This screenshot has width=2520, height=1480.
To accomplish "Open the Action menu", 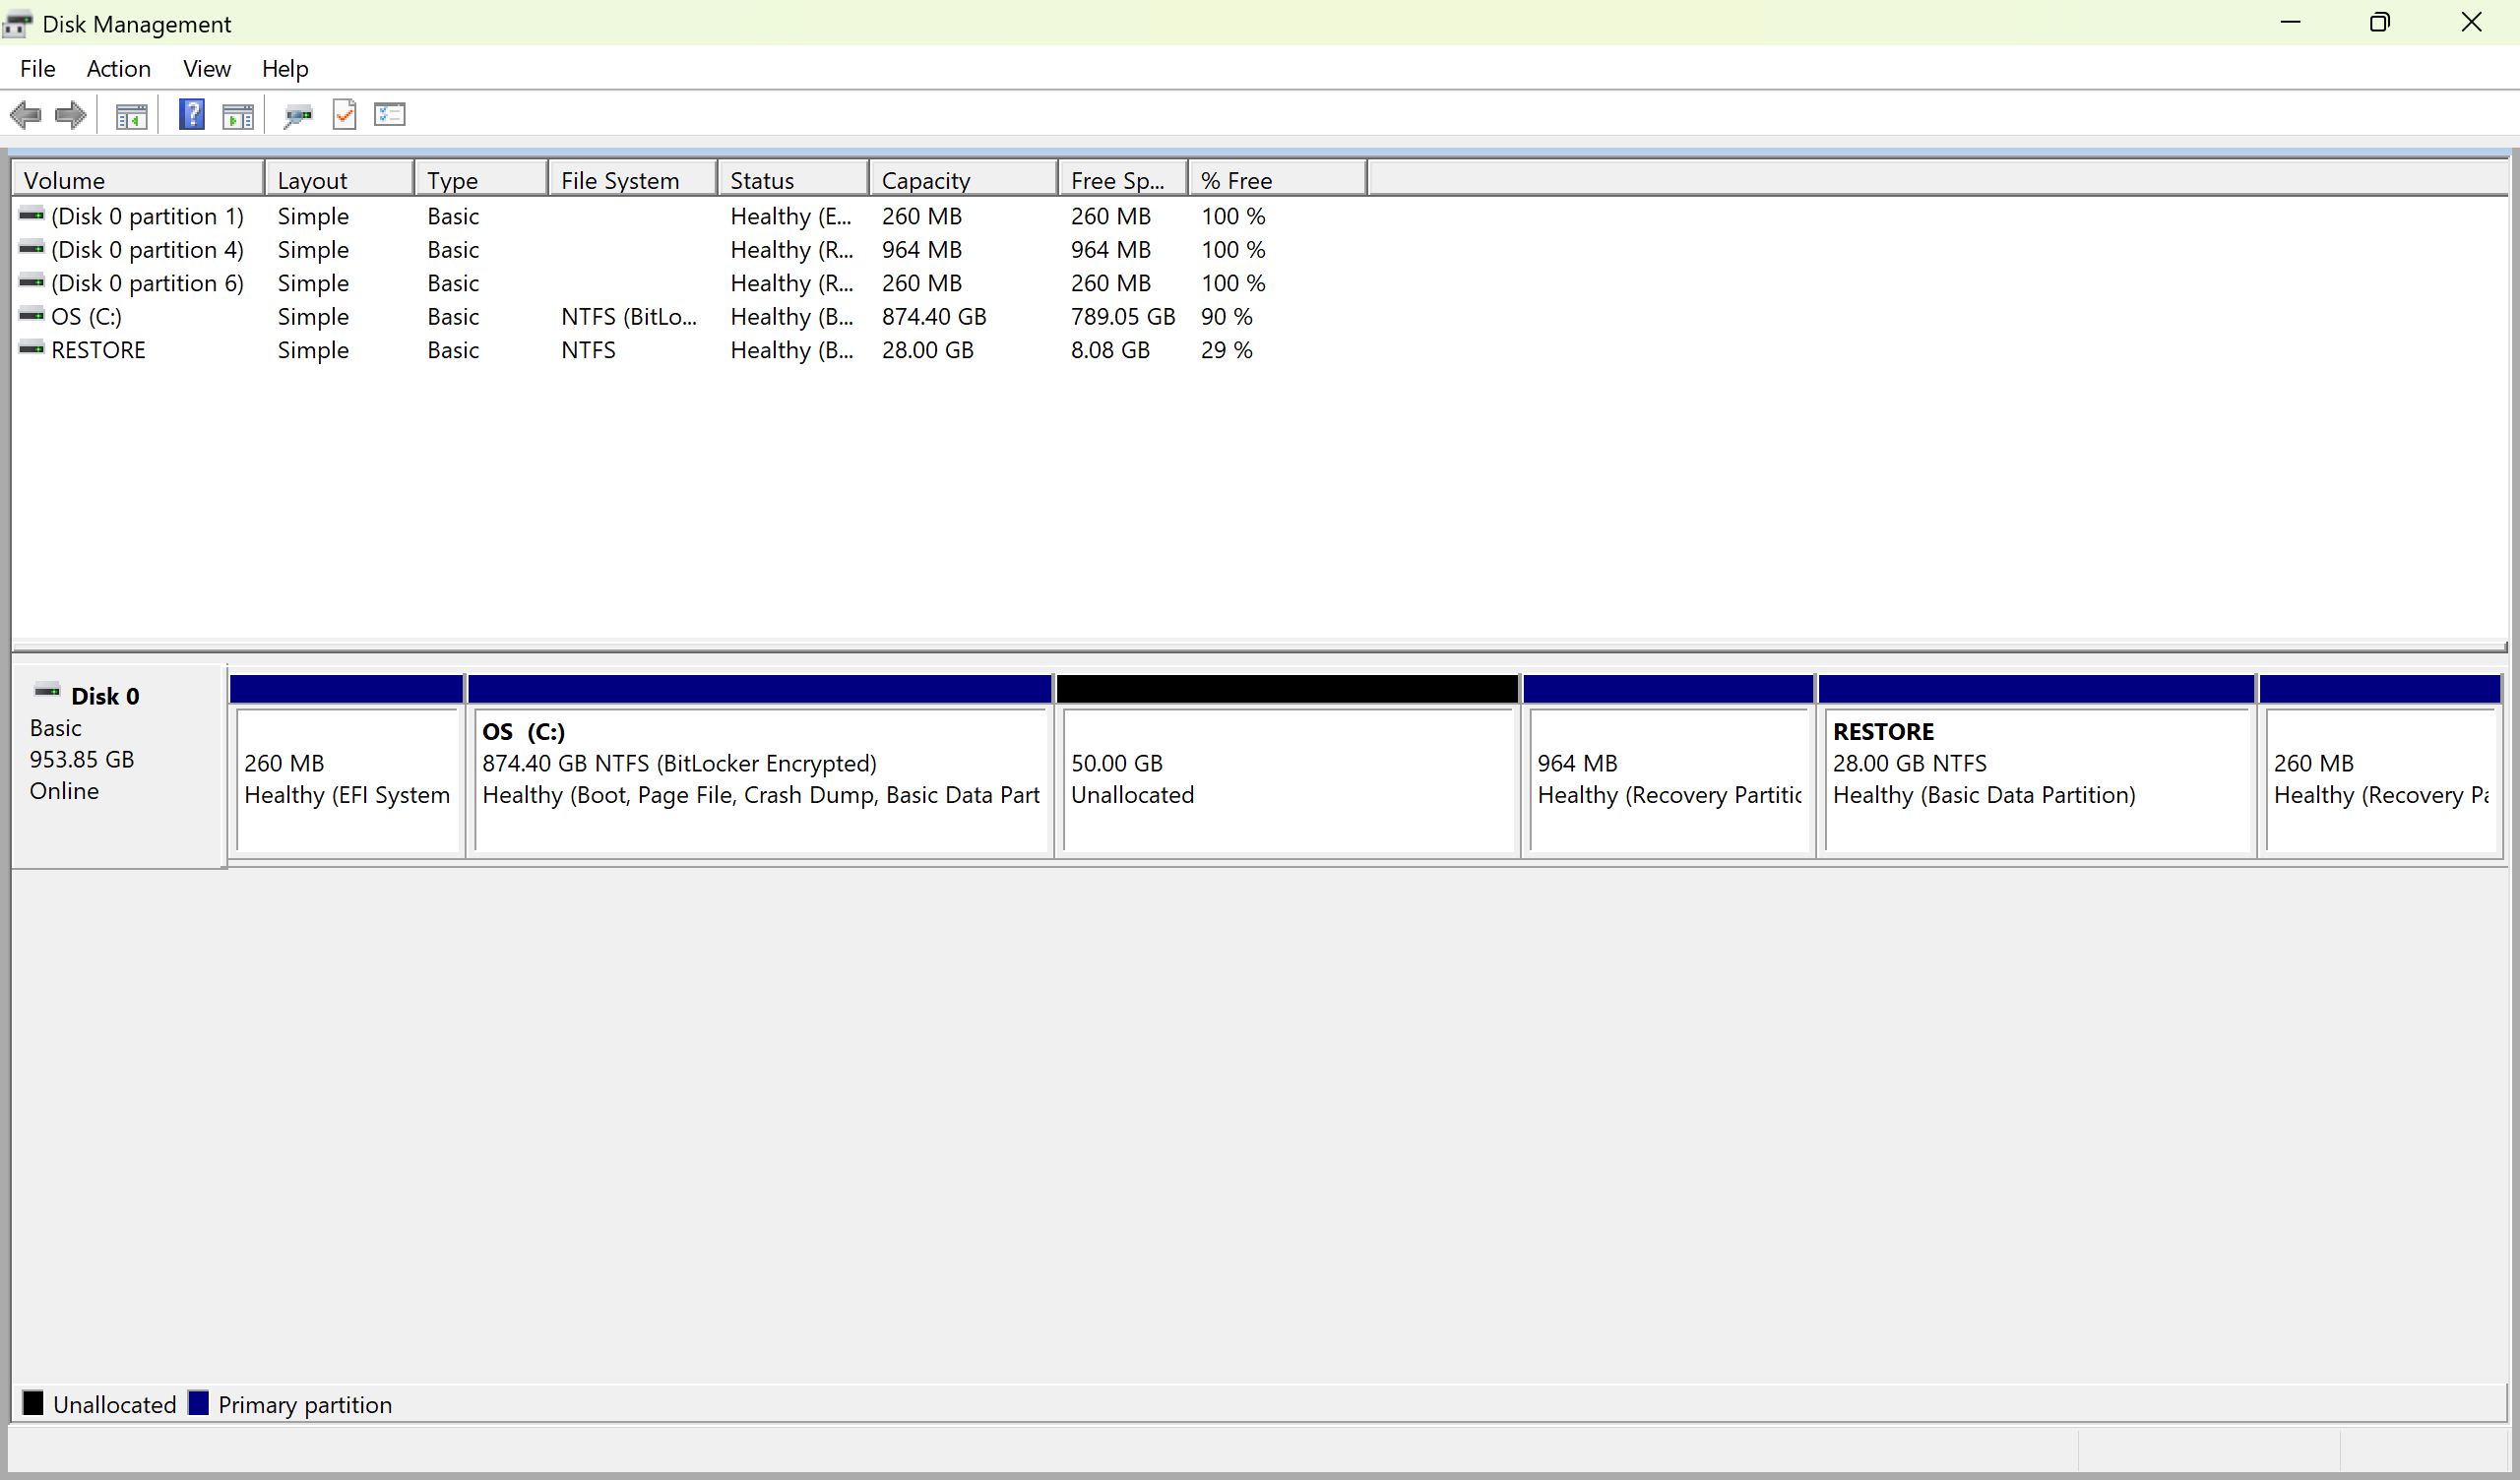I will coord(118,69).
